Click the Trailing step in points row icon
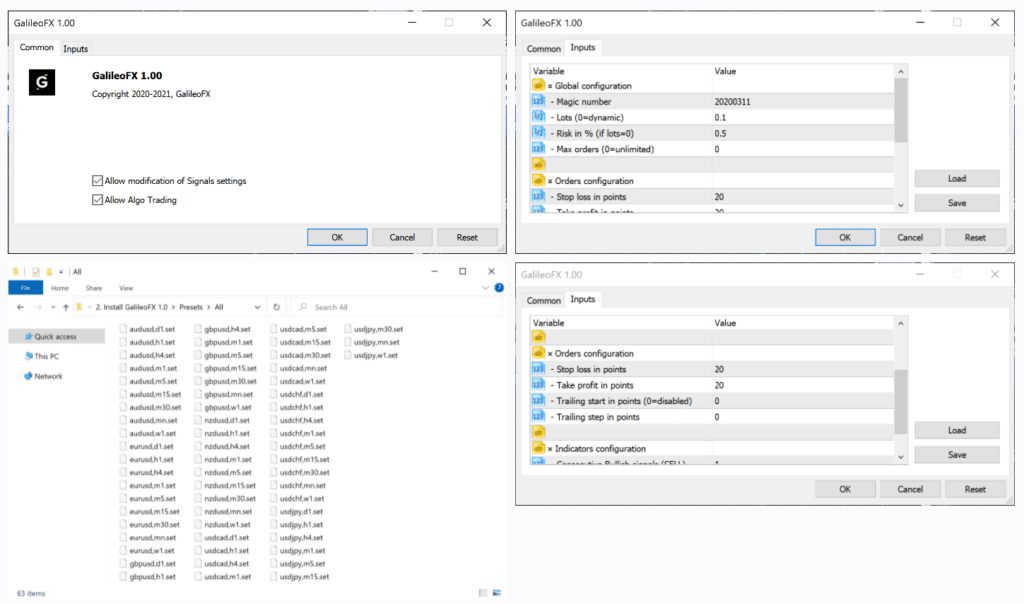This screenshot has height=604, width=1024. (538, 417)
